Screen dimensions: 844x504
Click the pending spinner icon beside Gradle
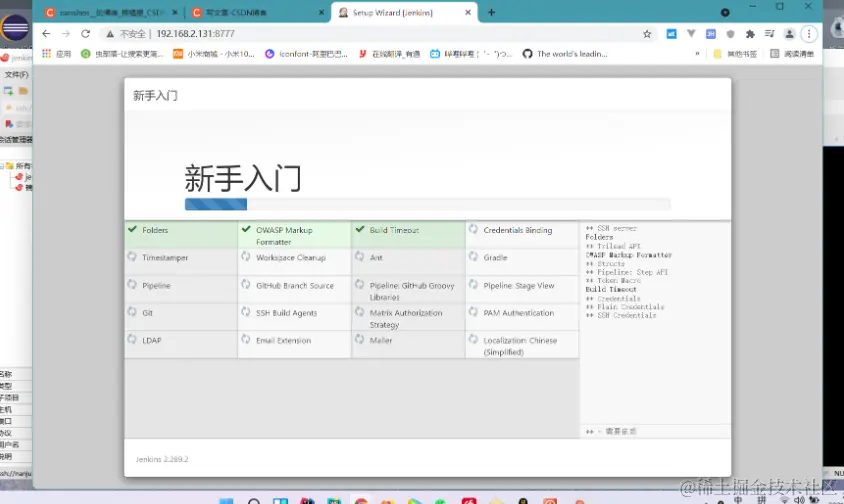tap(473, 257)
